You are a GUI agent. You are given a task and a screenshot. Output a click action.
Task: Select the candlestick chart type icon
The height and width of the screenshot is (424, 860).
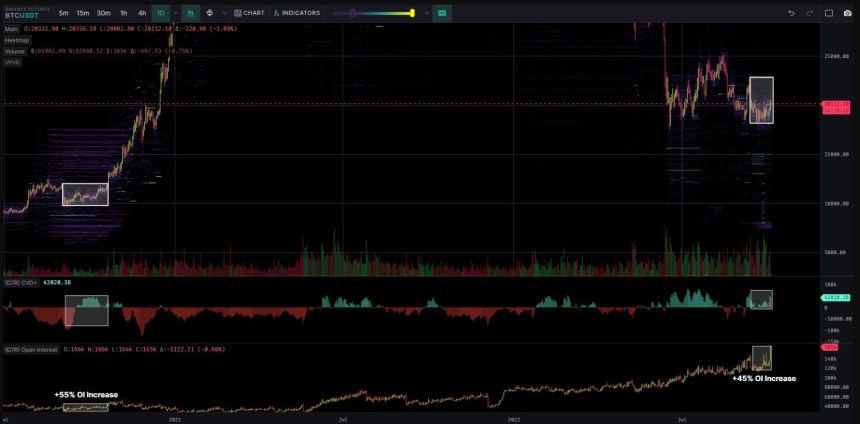pyautogui.click(x=191, y=13)
